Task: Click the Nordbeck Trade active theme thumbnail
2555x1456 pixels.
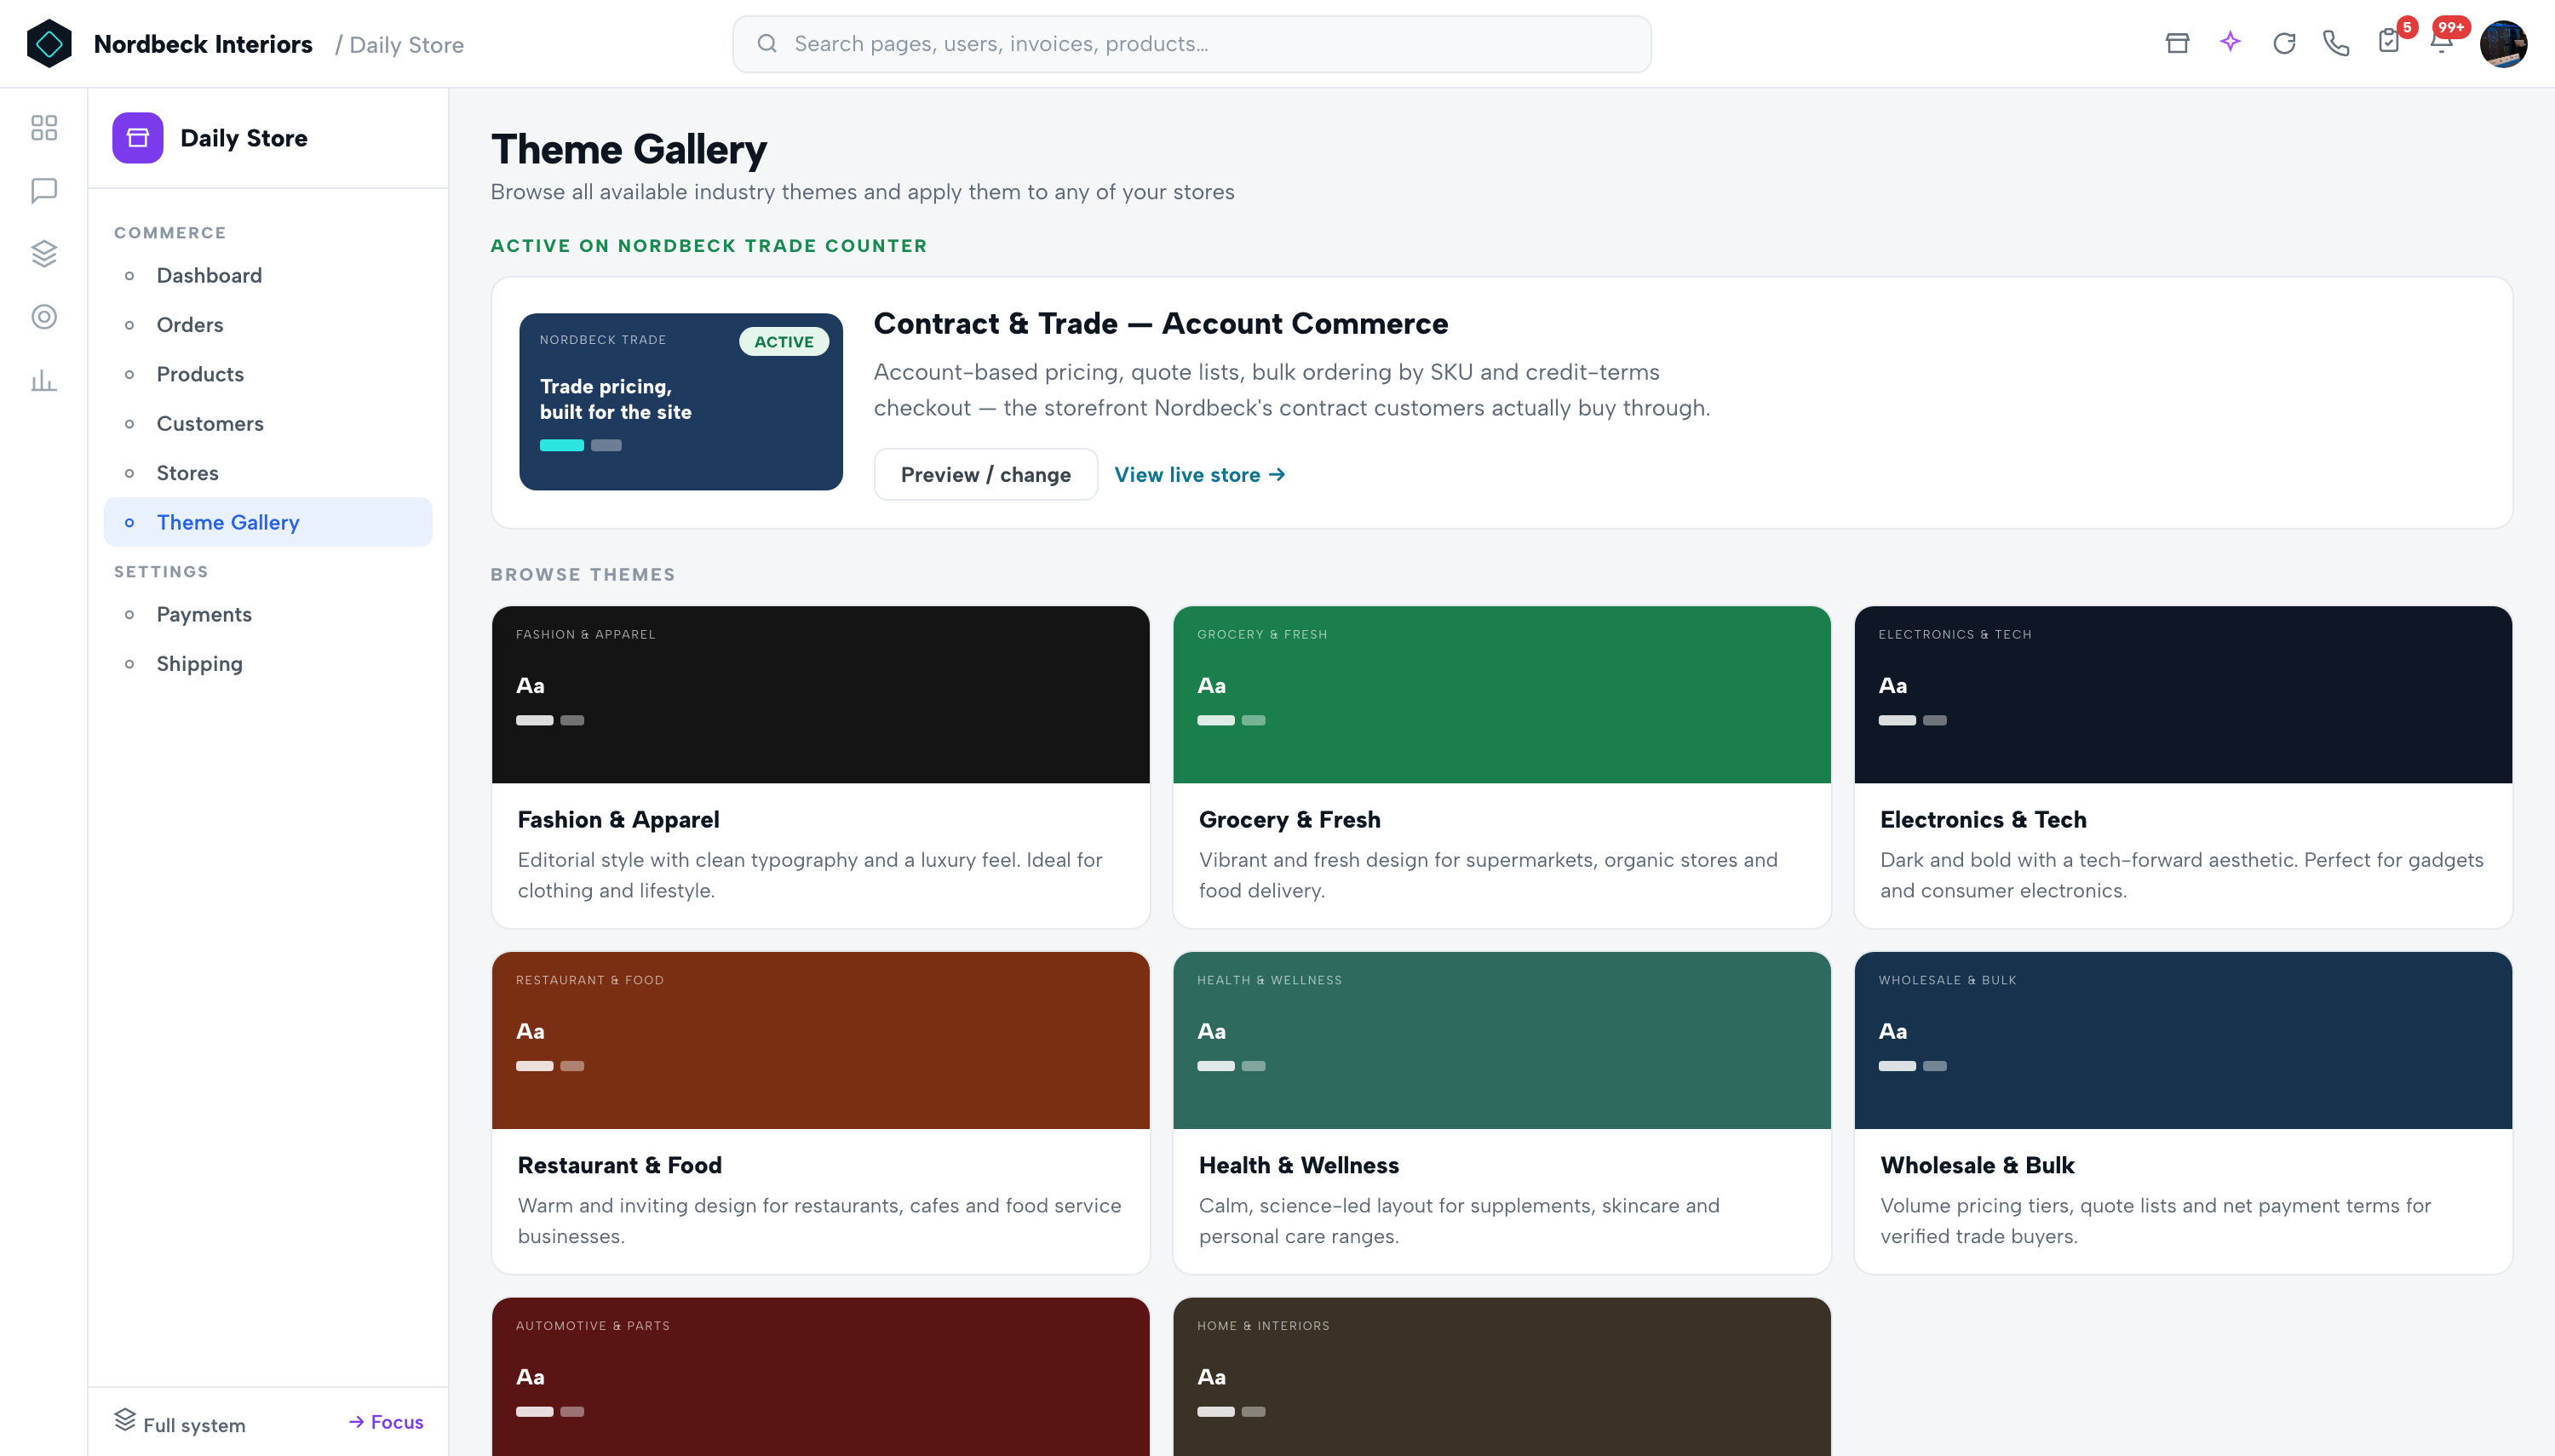Action: (x=681, y=402)
